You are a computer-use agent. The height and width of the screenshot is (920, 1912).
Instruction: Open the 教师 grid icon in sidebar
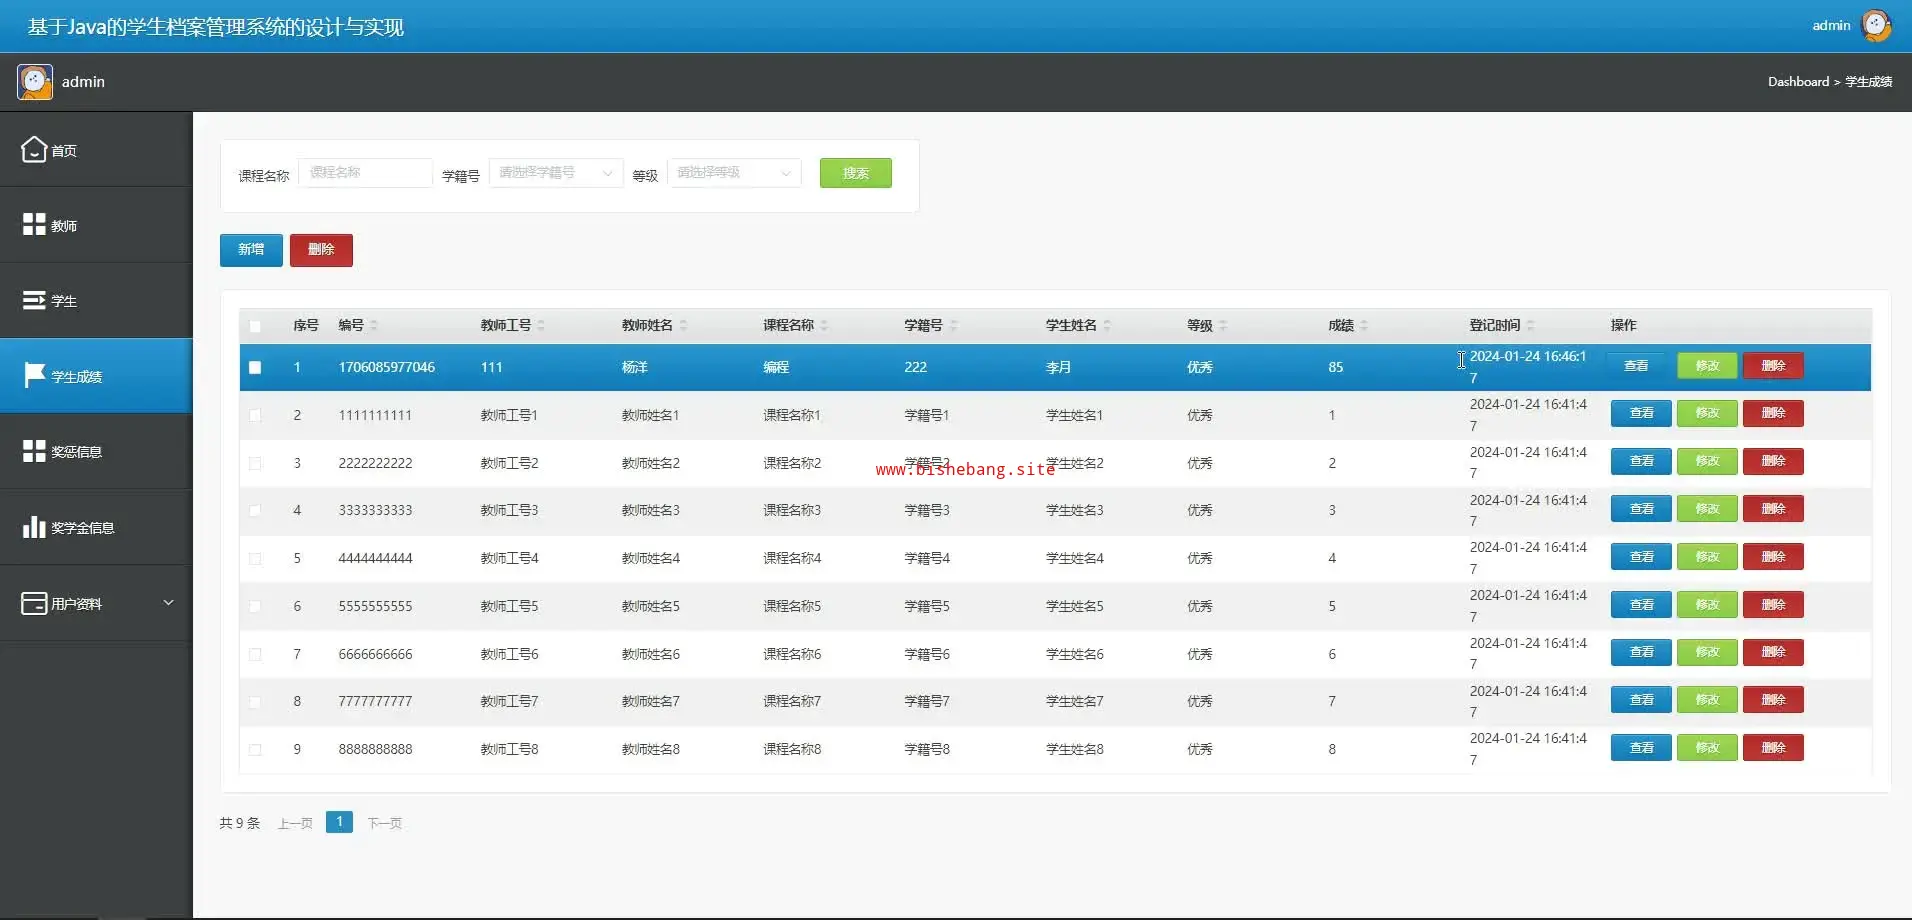coord(34,224)
